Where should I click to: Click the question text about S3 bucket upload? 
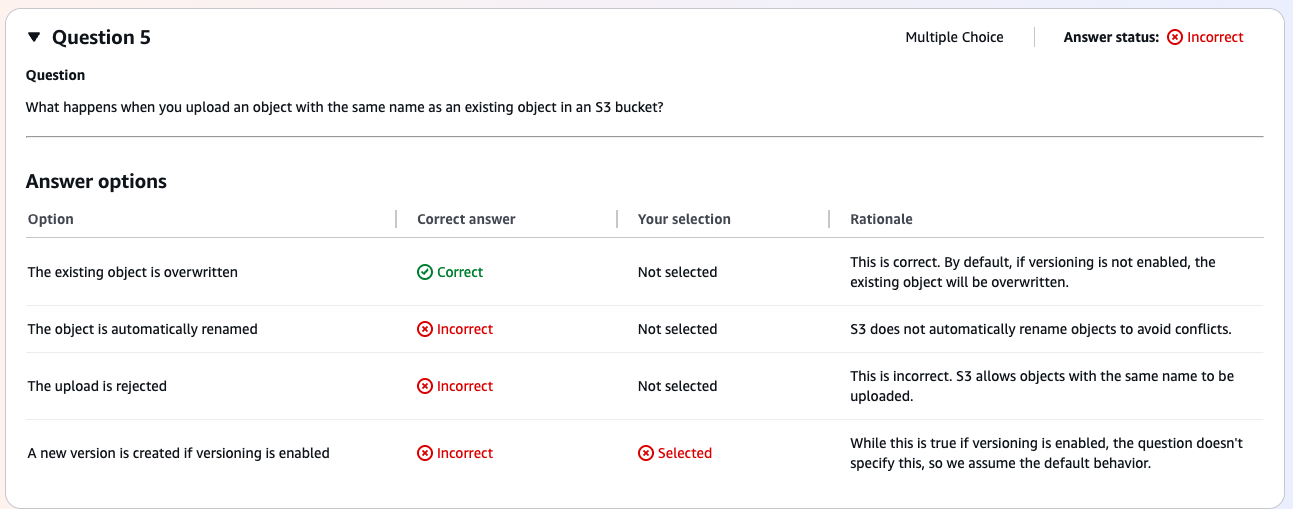point(344,107)
